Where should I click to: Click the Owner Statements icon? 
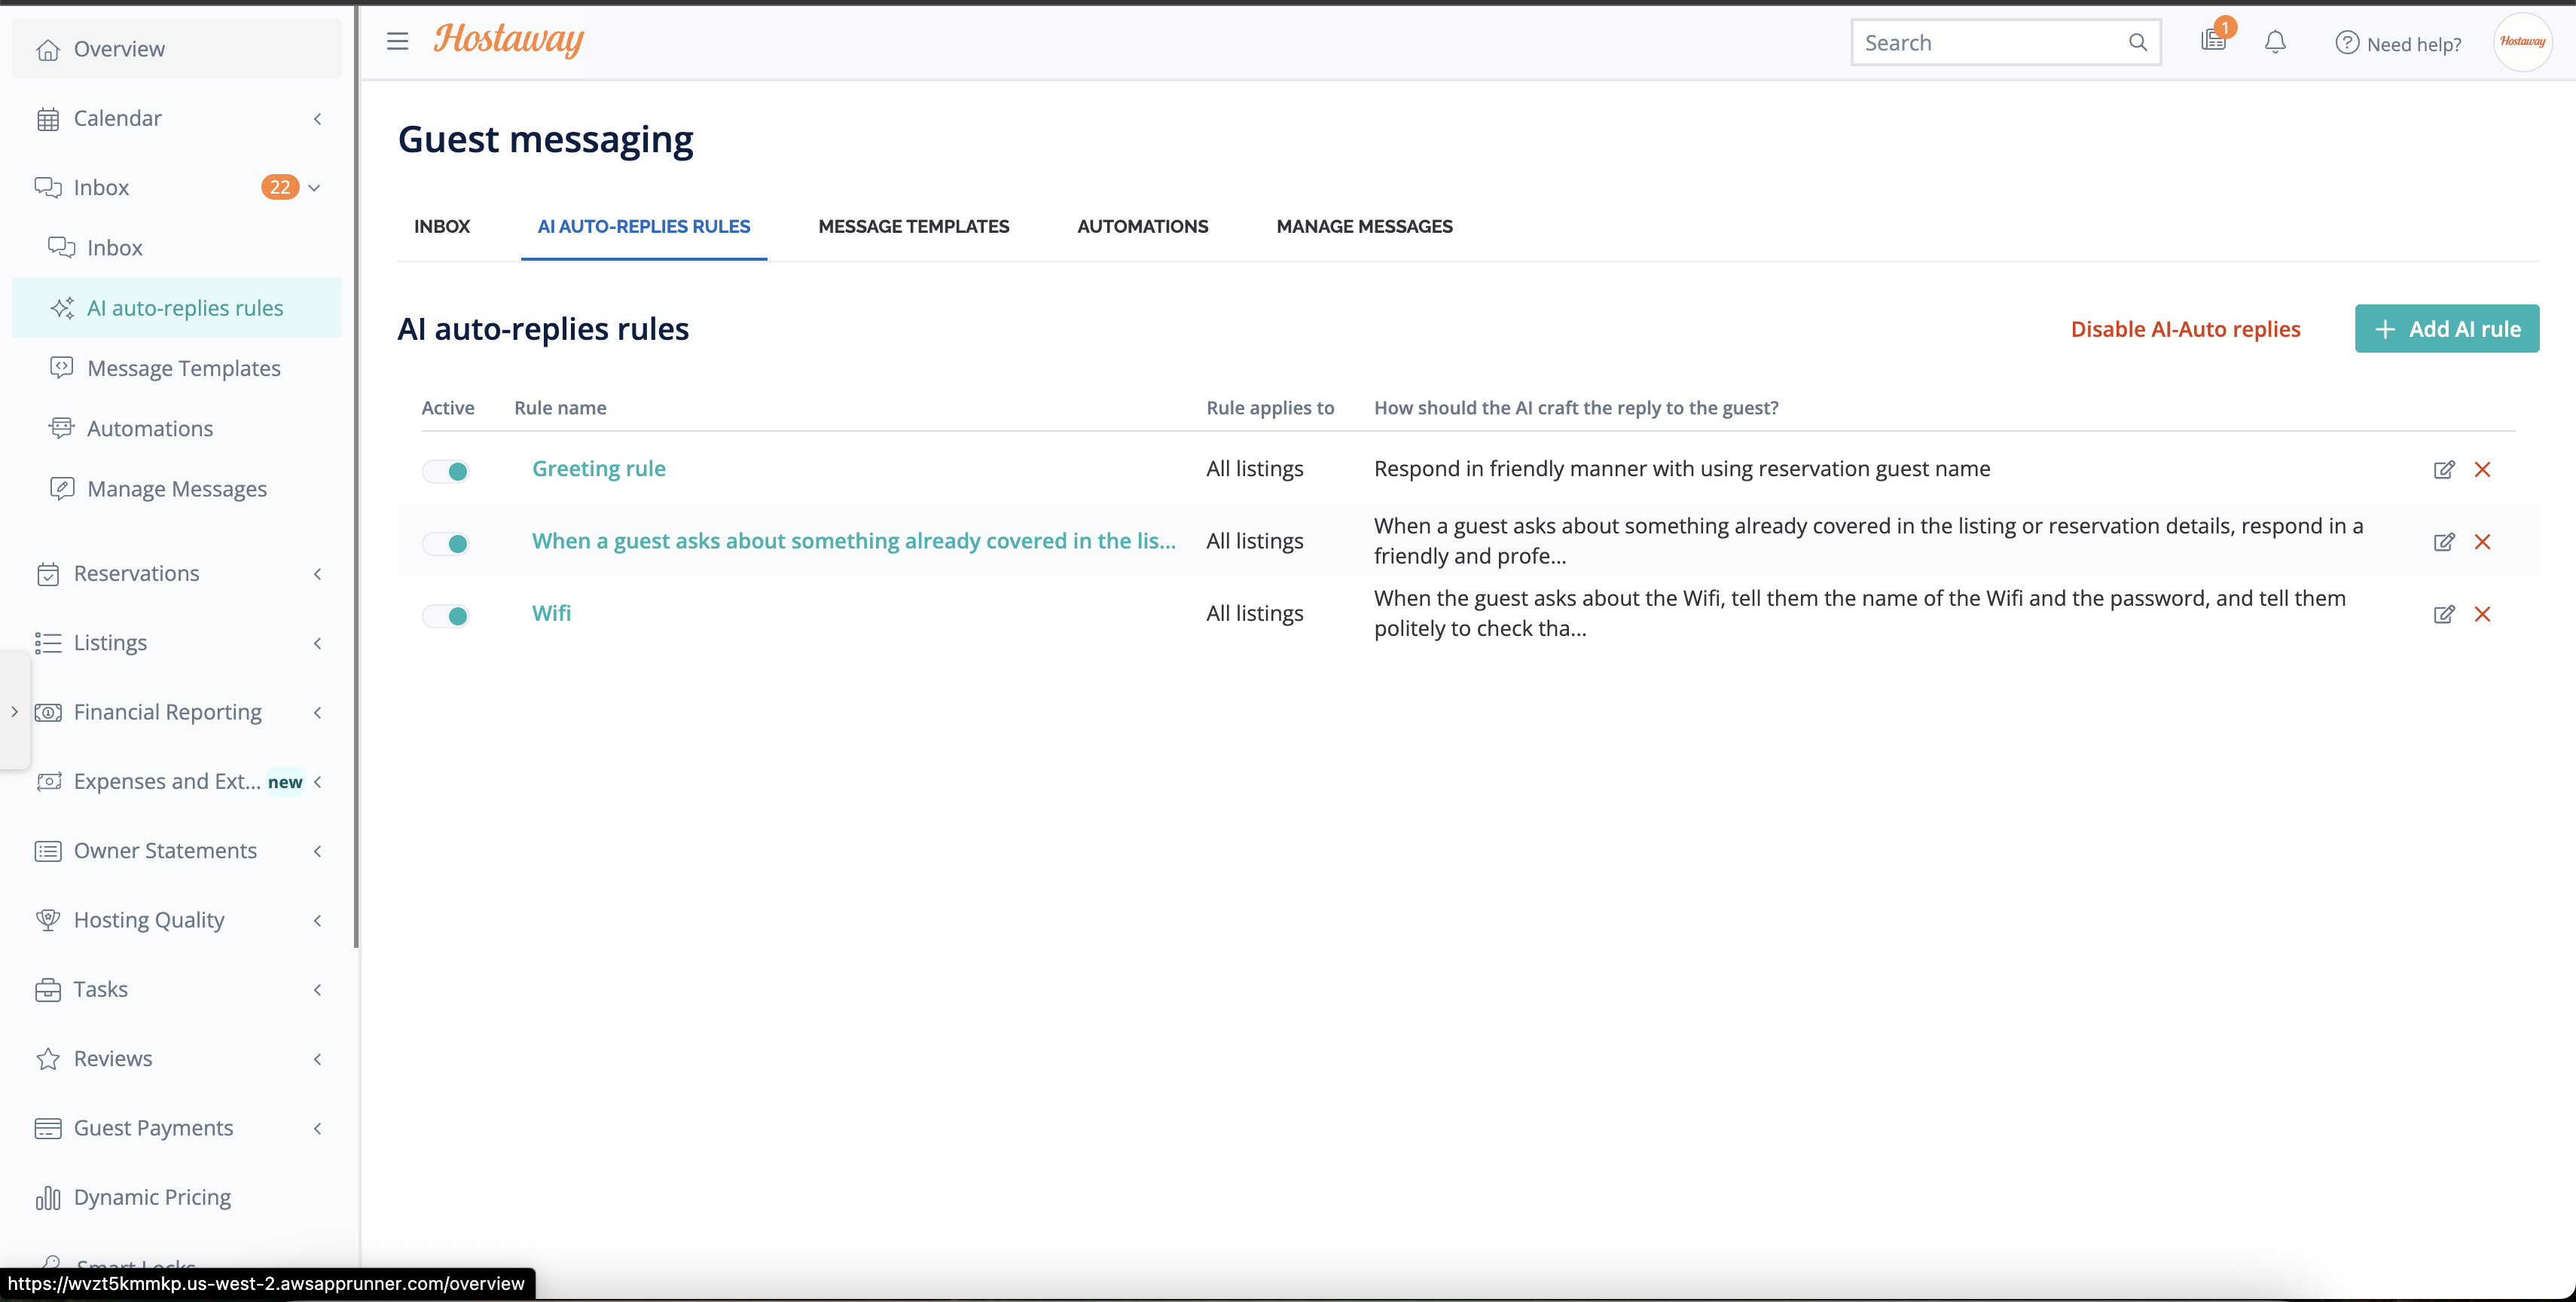(x=47, y=851)
